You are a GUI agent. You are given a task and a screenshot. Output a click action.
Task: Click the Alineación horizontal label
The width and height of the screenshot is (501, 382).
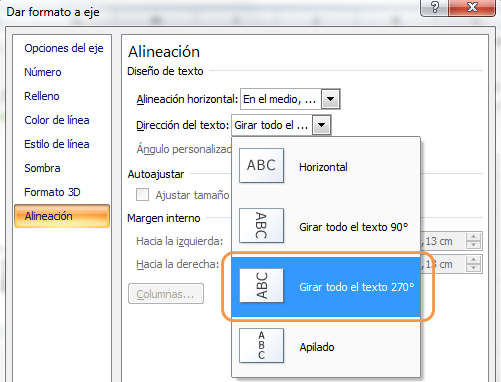[187, 99]
